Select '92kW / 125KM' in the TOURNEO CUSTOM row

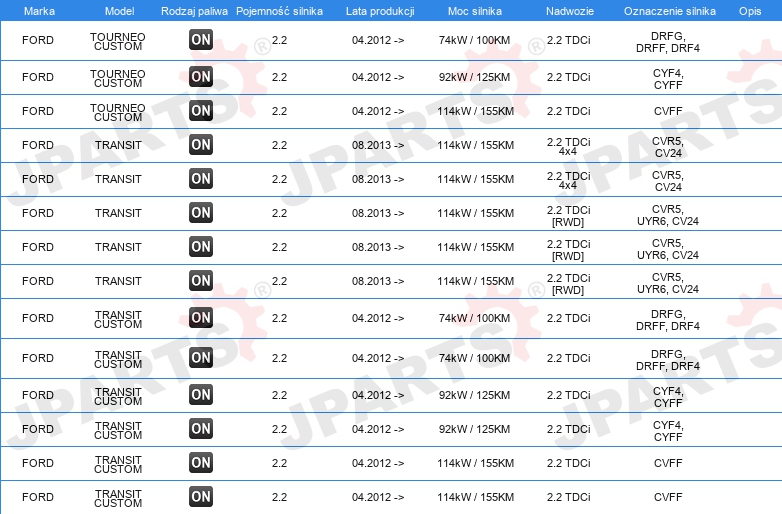pos(474,77)
